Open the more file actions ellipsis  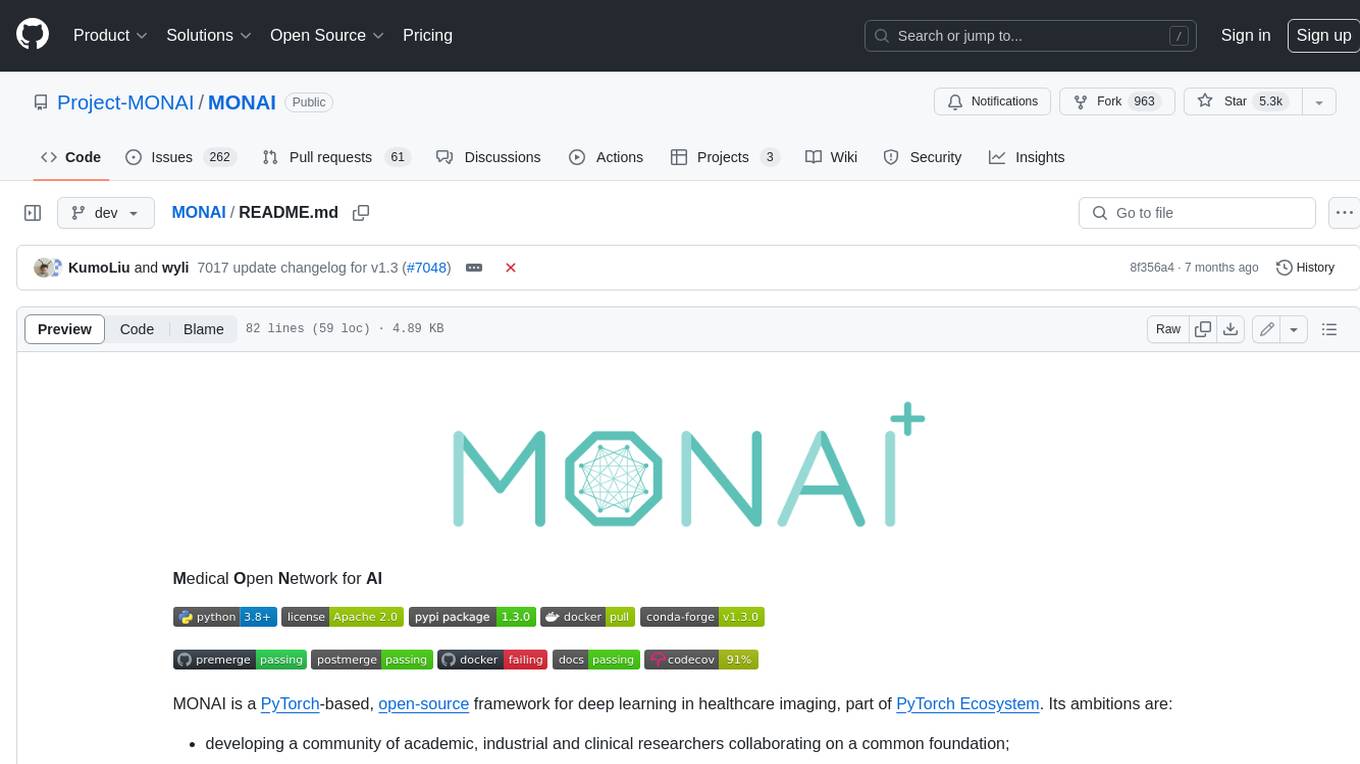pyautogui.click(x=1344, y=213)
